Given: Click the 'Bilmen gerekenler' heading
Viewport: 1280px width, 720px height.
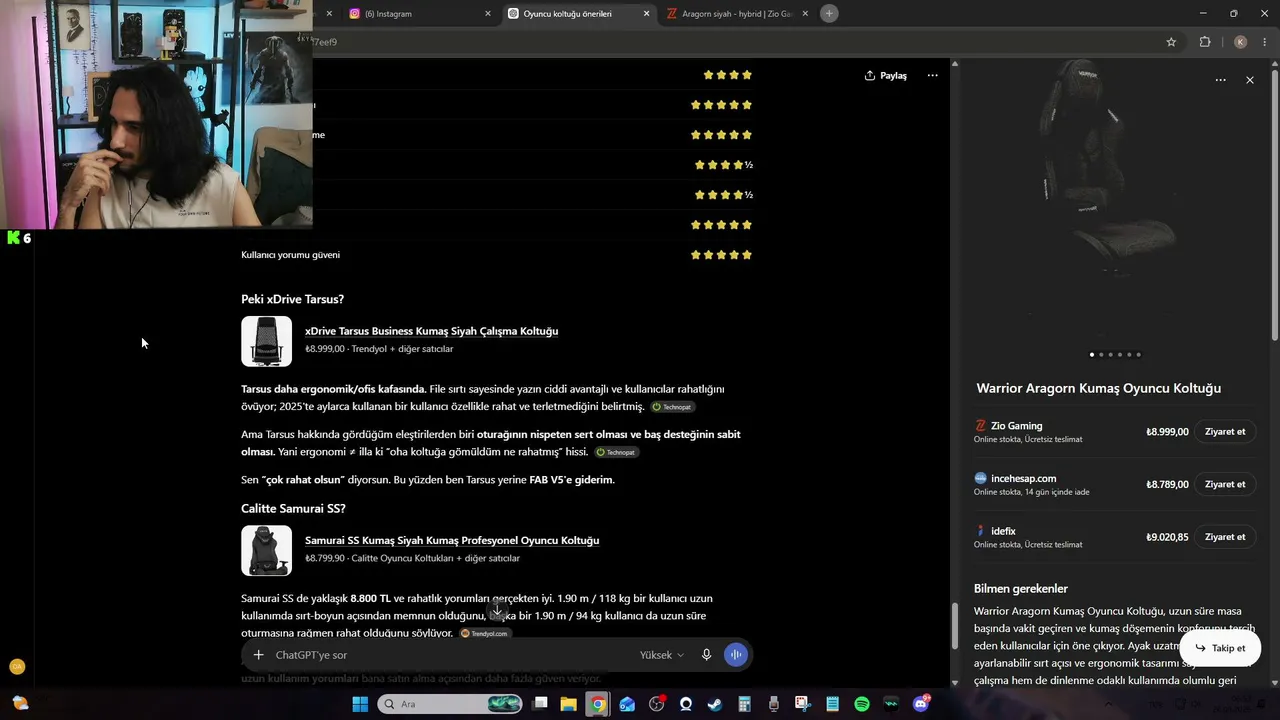Looking at the screenshot, I should coord(1021,589).
